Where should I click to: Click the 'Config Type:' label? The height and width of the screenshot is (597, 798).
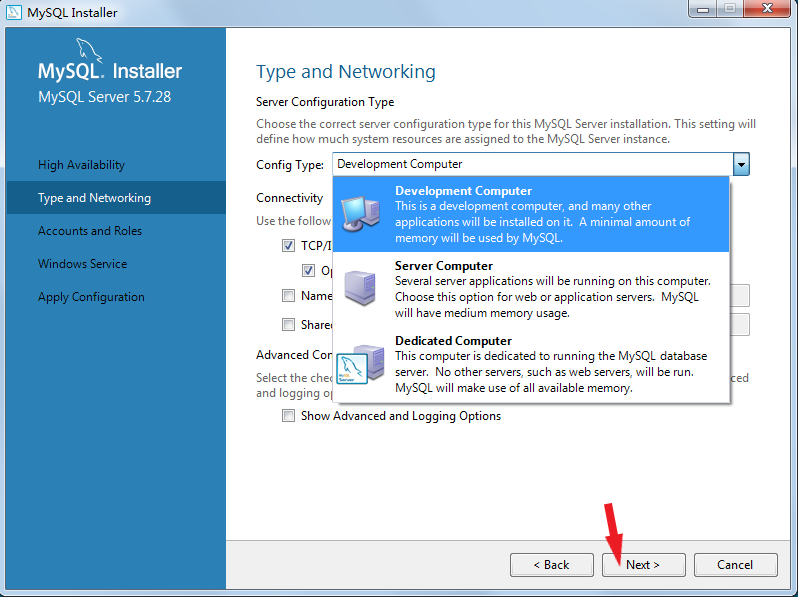tap(290, 165)
